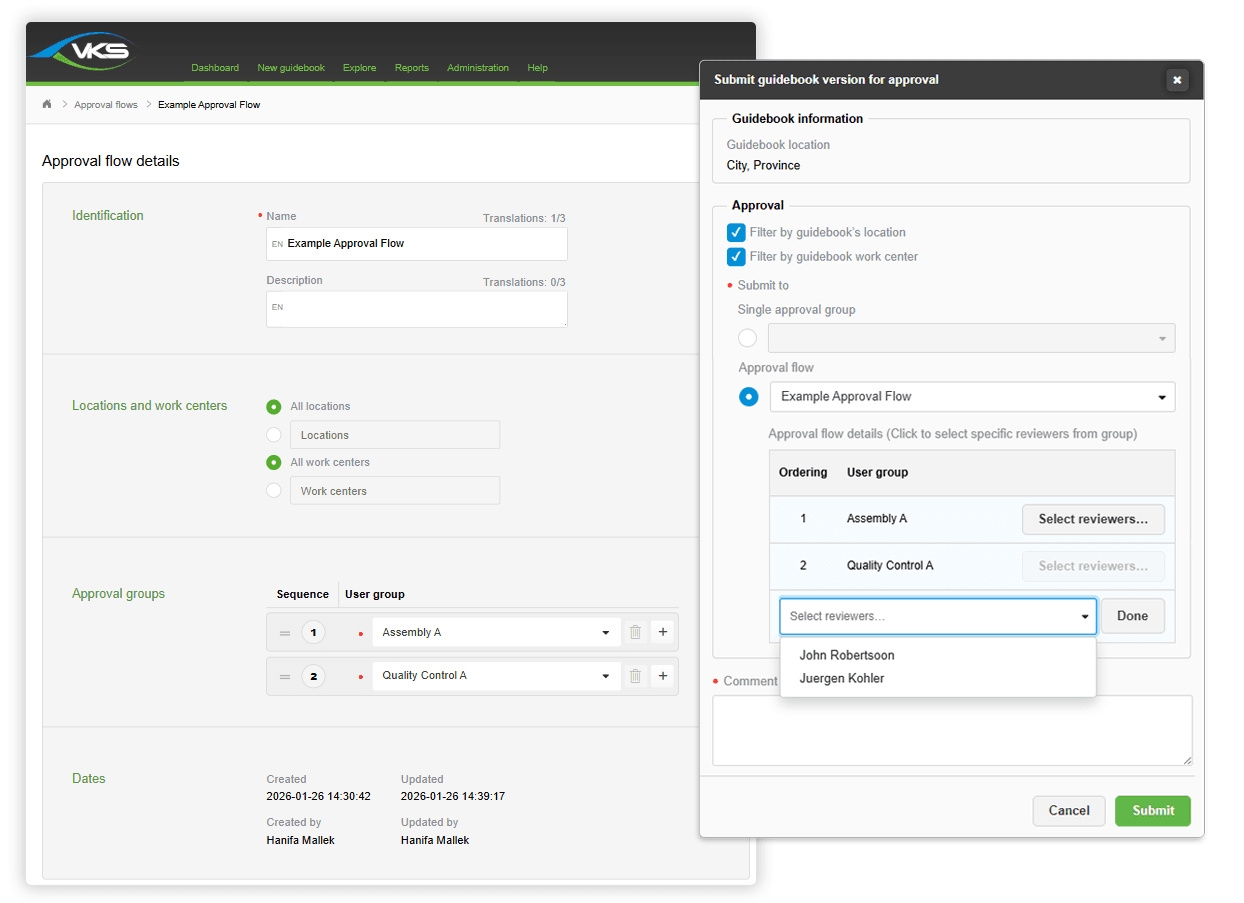Uncheck Filter by guidebook's location
This screenshot has width=1244, height=903.
pyautogui.click(x=736, y=232)
